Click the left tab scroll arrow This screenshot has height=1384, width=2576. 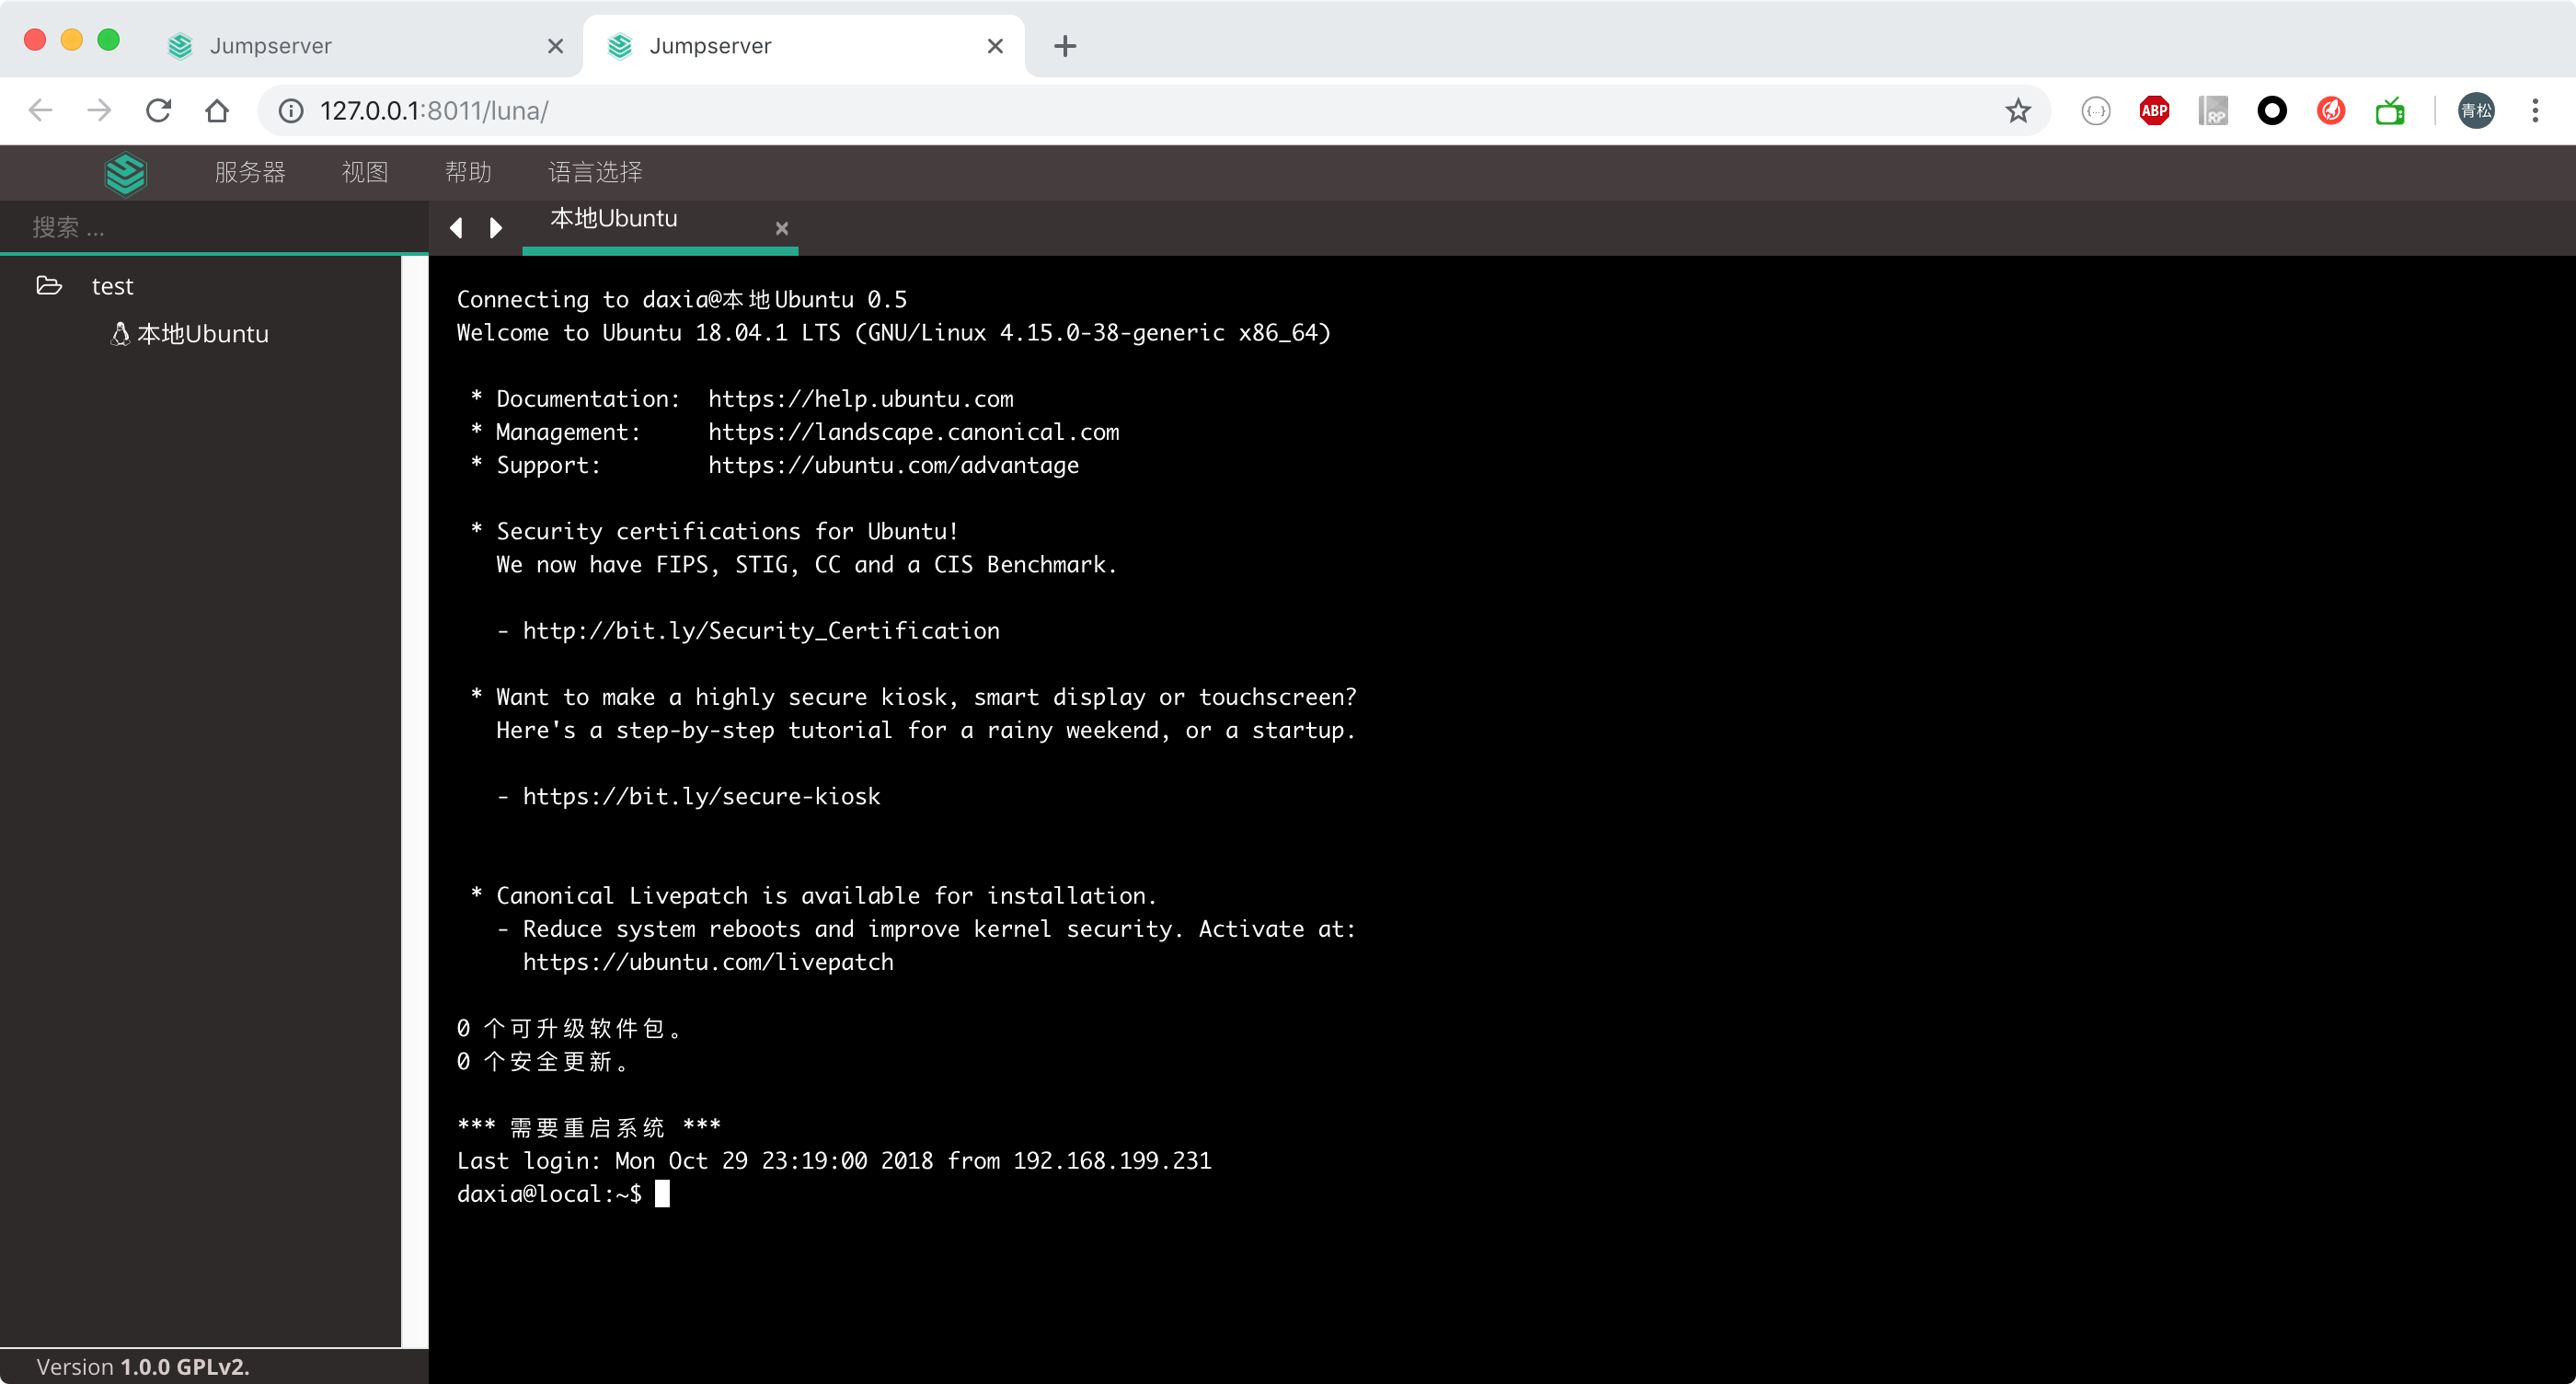click(x=456, y=228)
